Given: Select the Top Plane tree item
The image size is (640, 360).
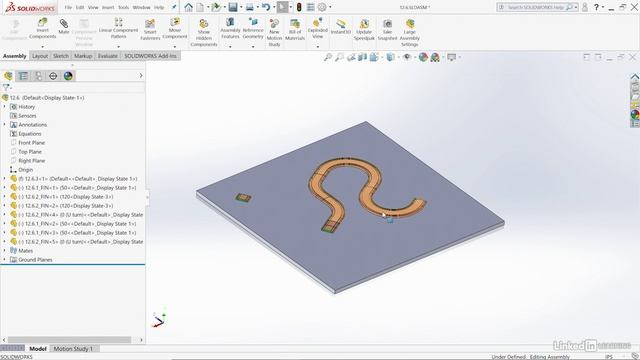Looking at the screenshot, I should click(30, 151).
